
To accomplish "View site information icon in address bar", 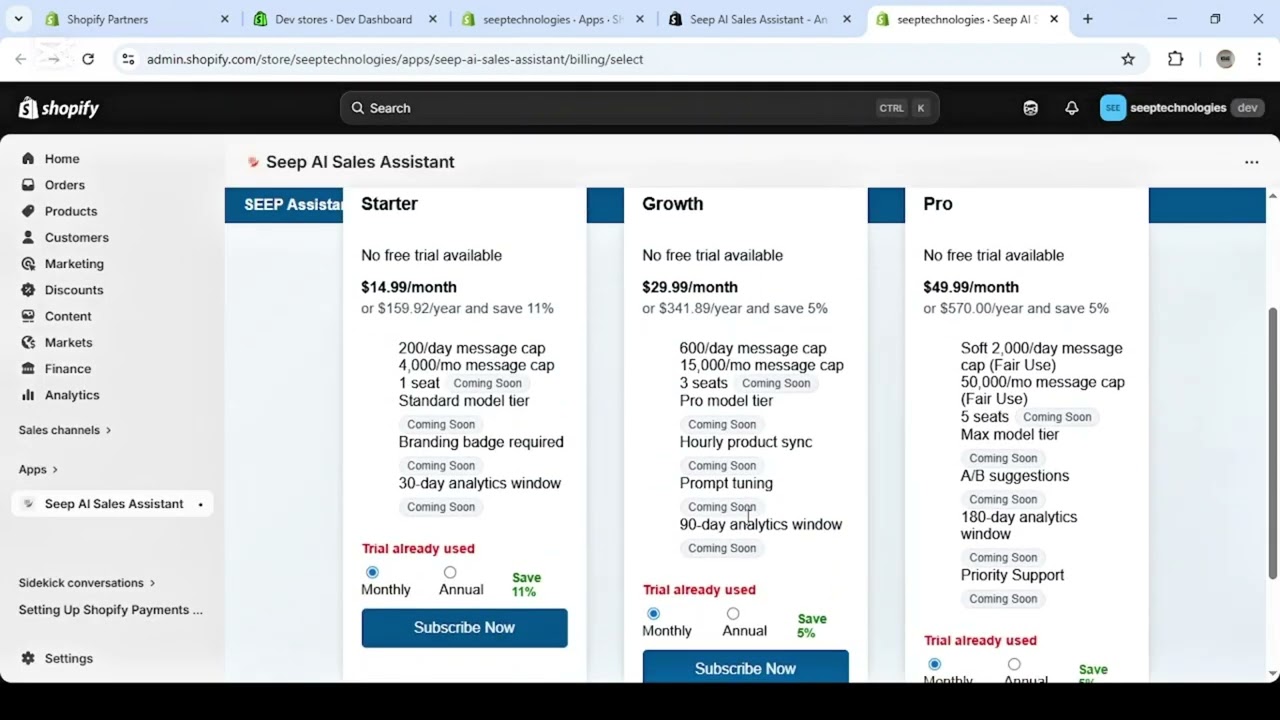I will tap(128, 59).
